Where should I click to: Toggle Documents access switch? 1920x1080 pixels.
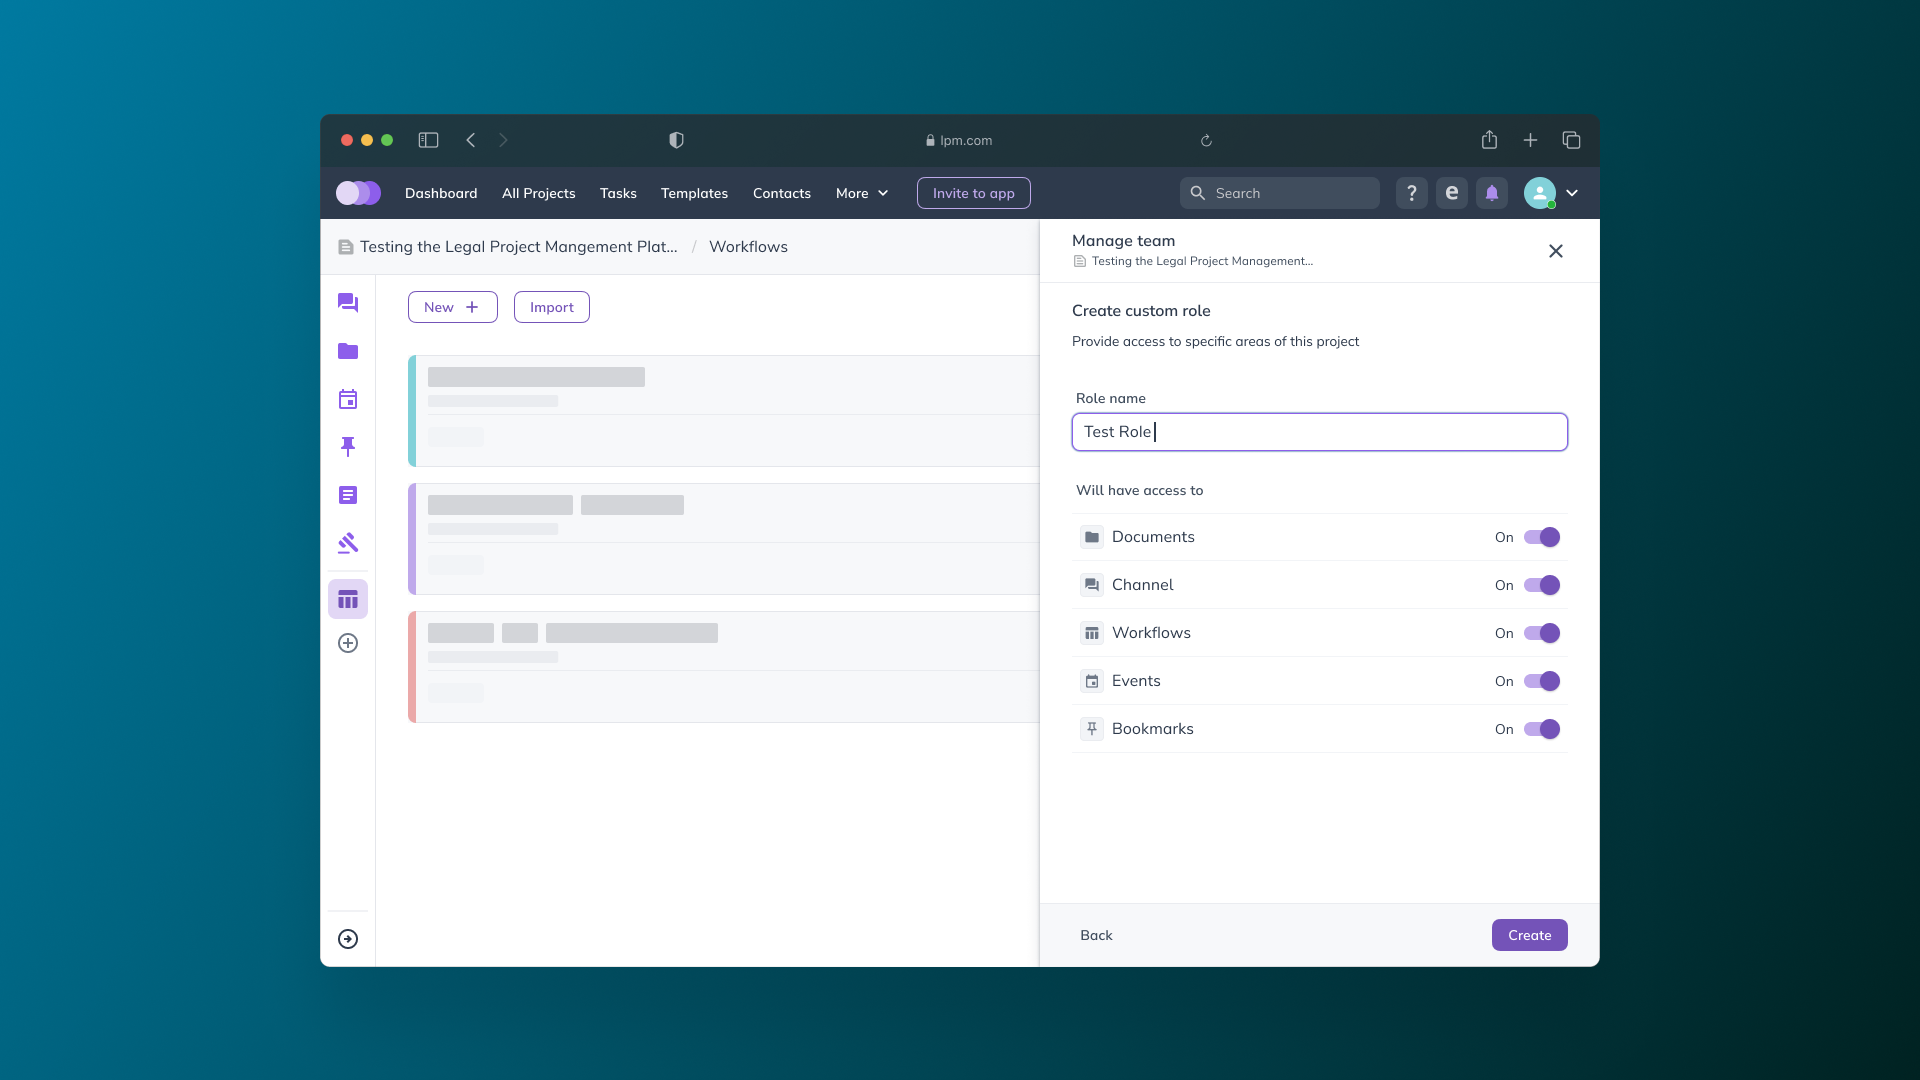[1542, 537]
